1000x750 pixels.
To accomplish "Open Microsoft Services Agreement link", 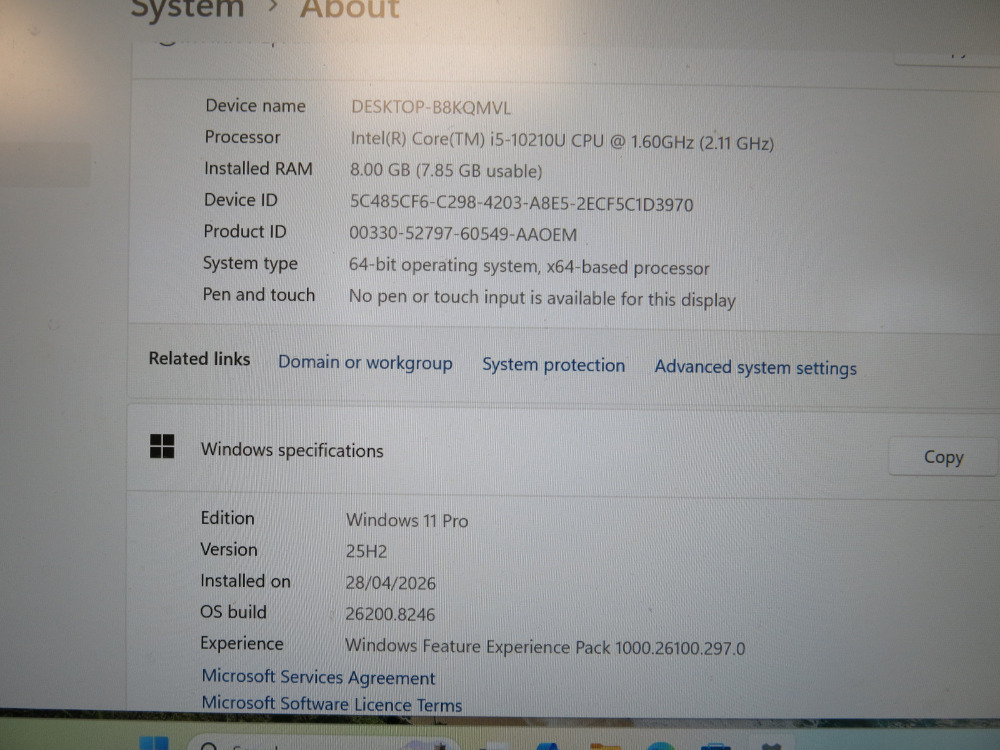I will click(x=318, y=677).
